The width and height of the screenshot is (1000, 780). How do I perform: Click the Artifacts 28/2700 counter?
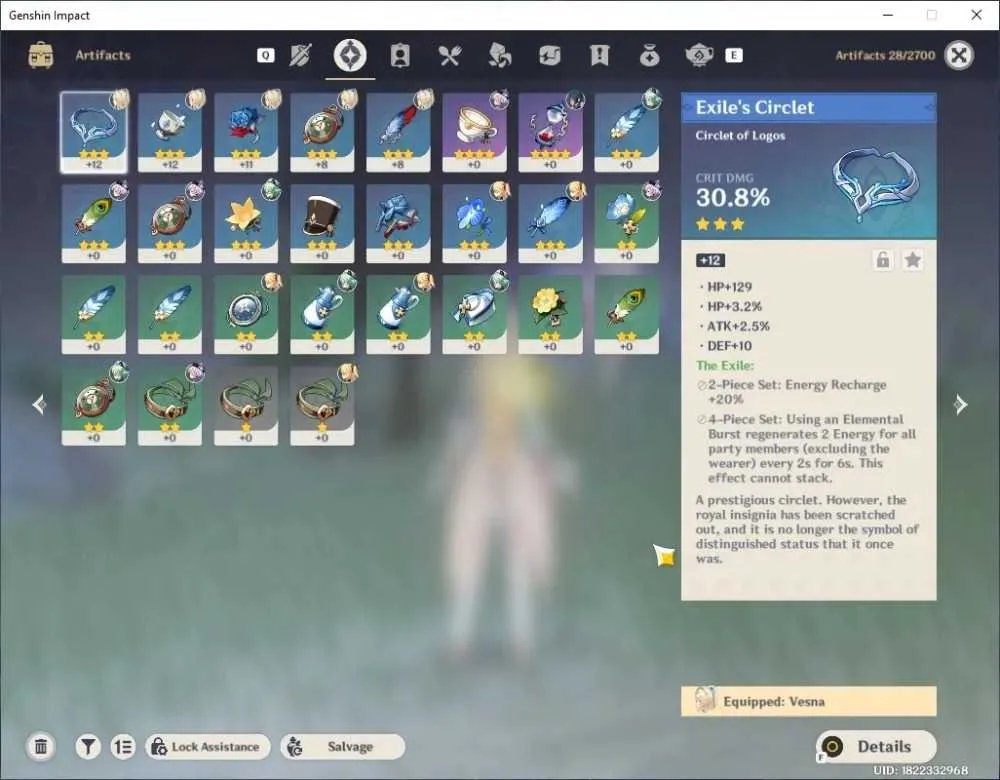(x=885, y=55)
